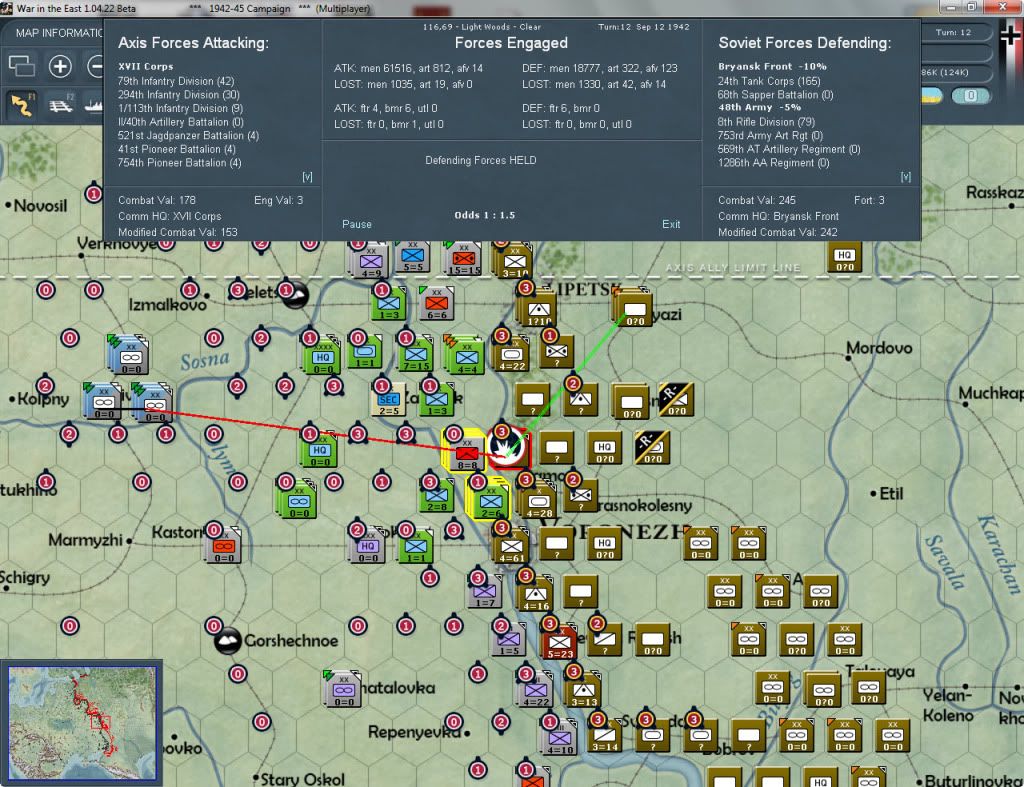
Task: Click the zoom in plus icon
Action: point(60,66)
